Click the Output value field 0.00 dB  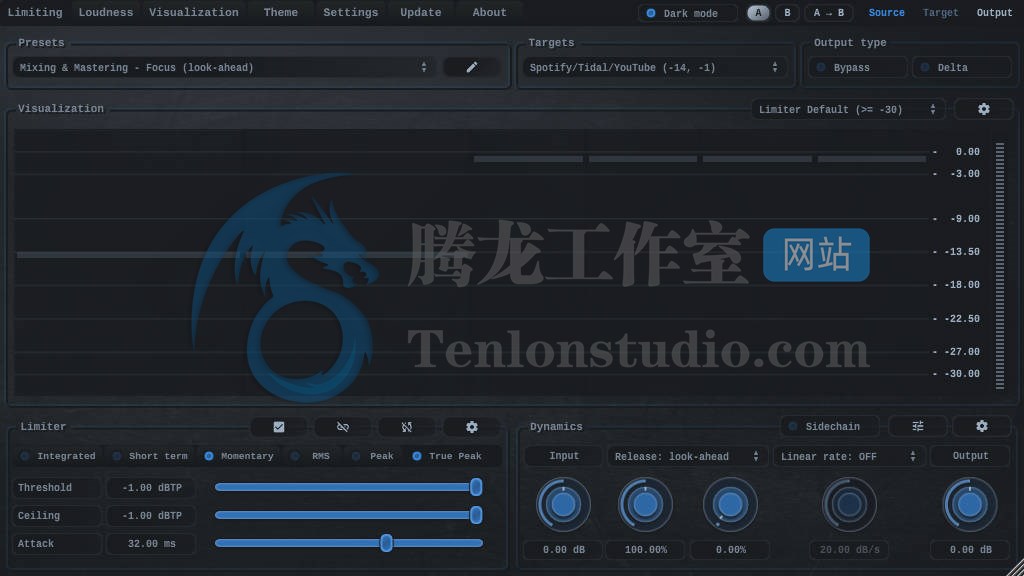click(x=970, y=550)
